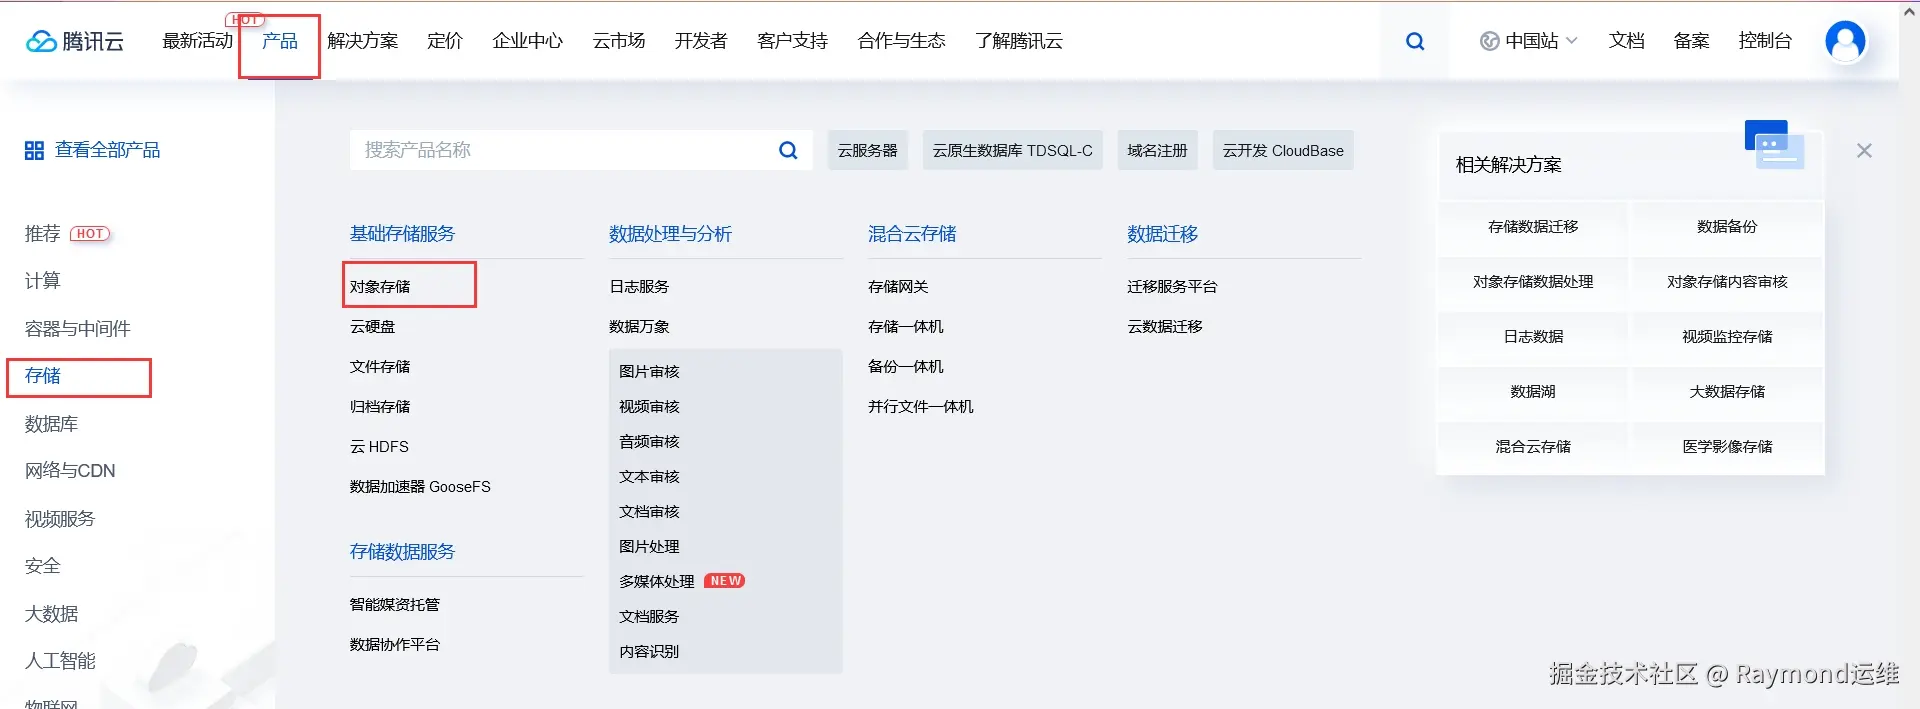Click the 域名注册 quick tag
The width and height of the screenshot is (1920, 709).
pyautogui.click(x=1158, y=150)
